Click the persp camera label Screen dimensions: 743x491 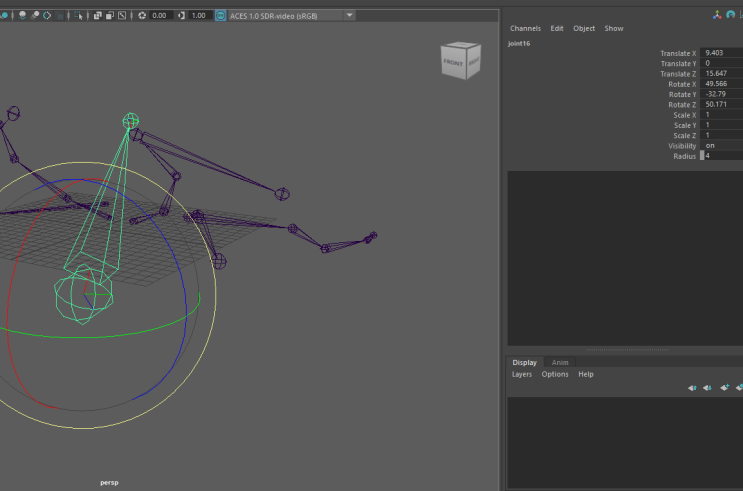(x=109, y=483)
